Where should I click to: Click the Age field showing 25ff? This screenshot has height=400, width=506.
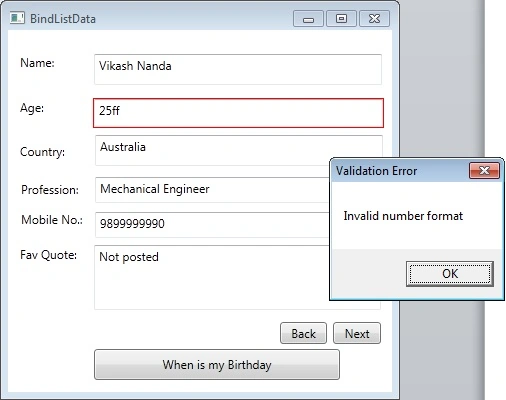(238, 113)
